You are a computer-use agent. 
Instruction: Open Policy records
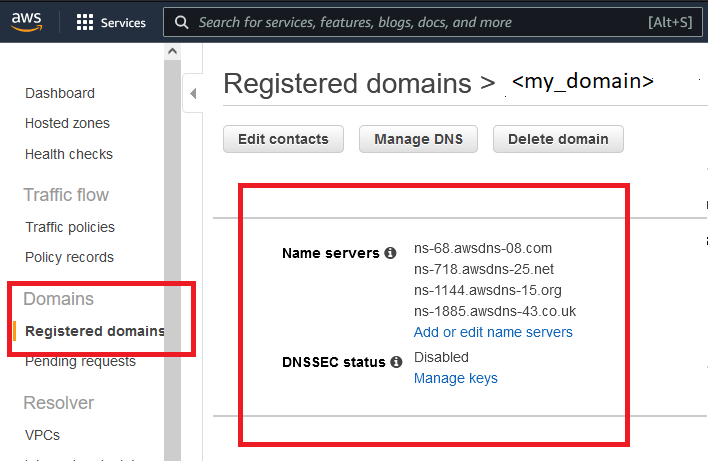click(70, 257)
